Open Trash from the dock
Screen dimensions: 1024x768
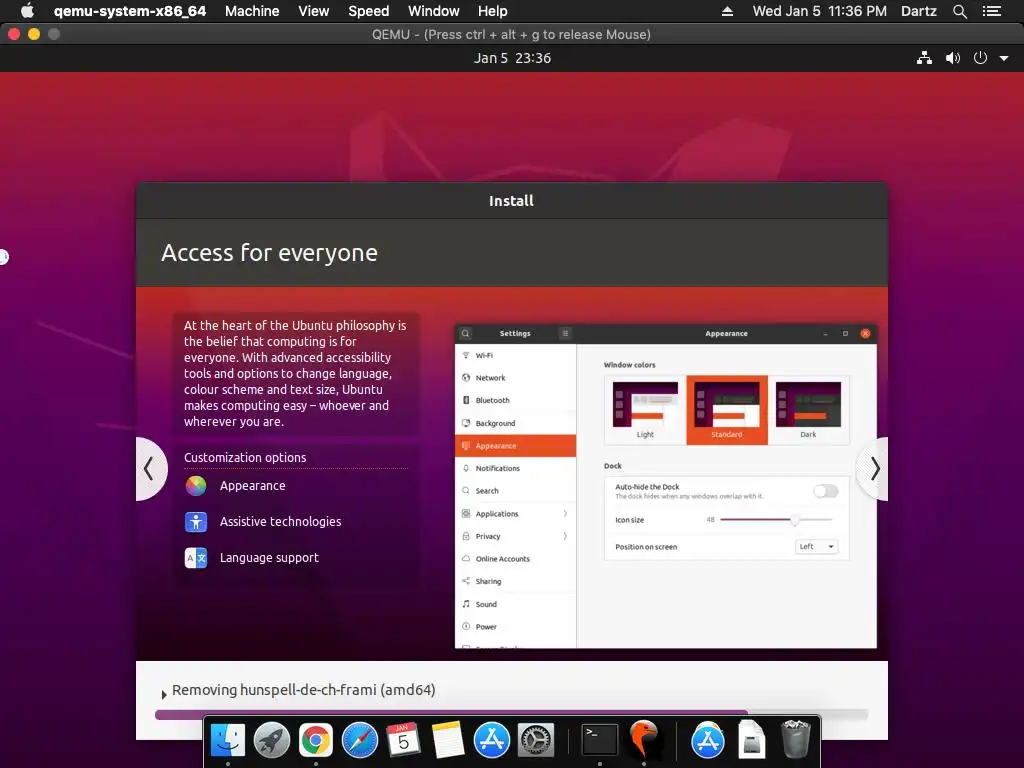(795, 739)
